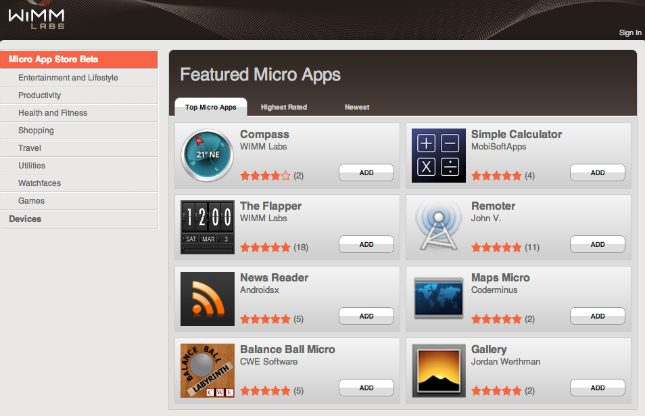Open the Maps Micro world map icon
Image resolution: width=645 pixels, height=416 pixels.
point(439,298)
